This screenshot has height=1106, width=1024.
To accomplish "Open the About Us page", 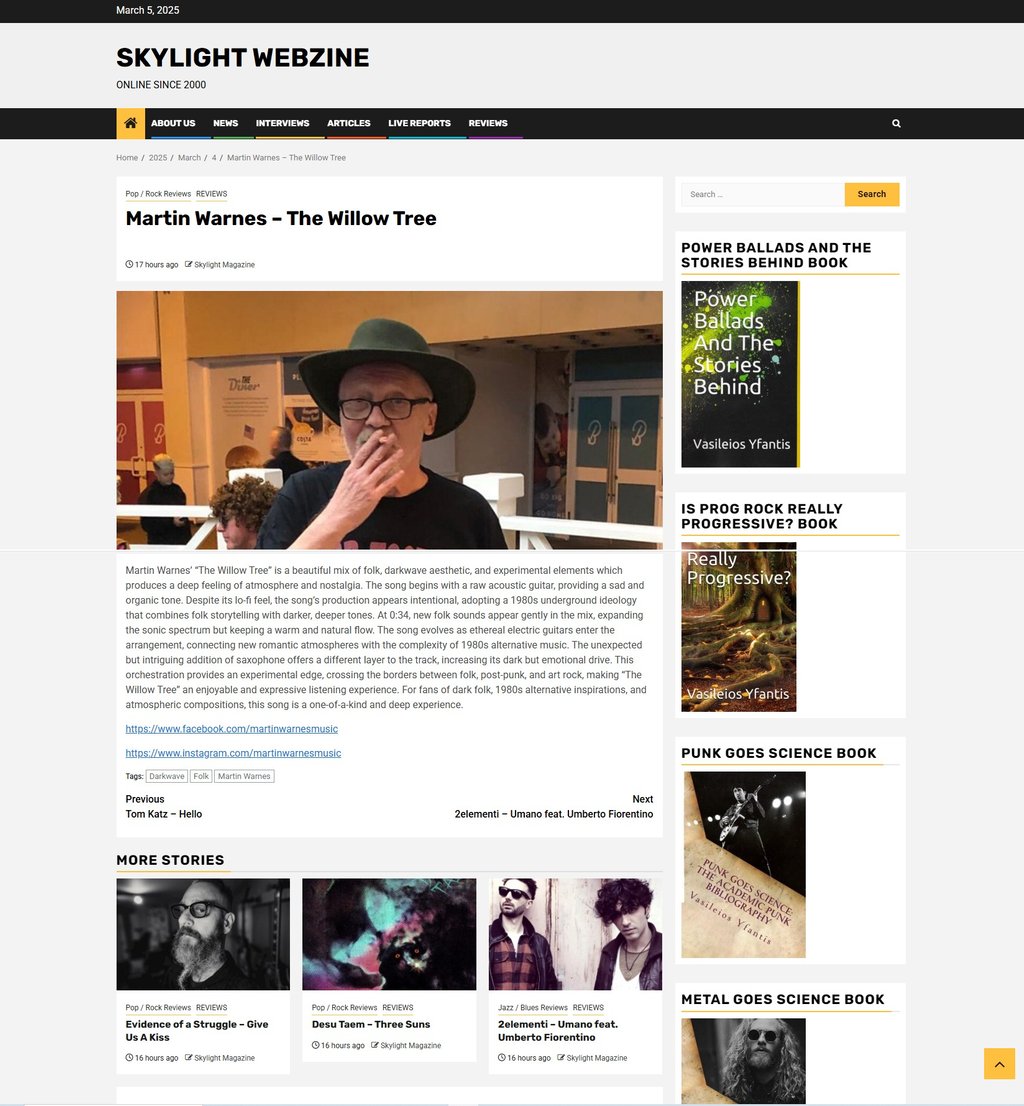I will 173,123.
